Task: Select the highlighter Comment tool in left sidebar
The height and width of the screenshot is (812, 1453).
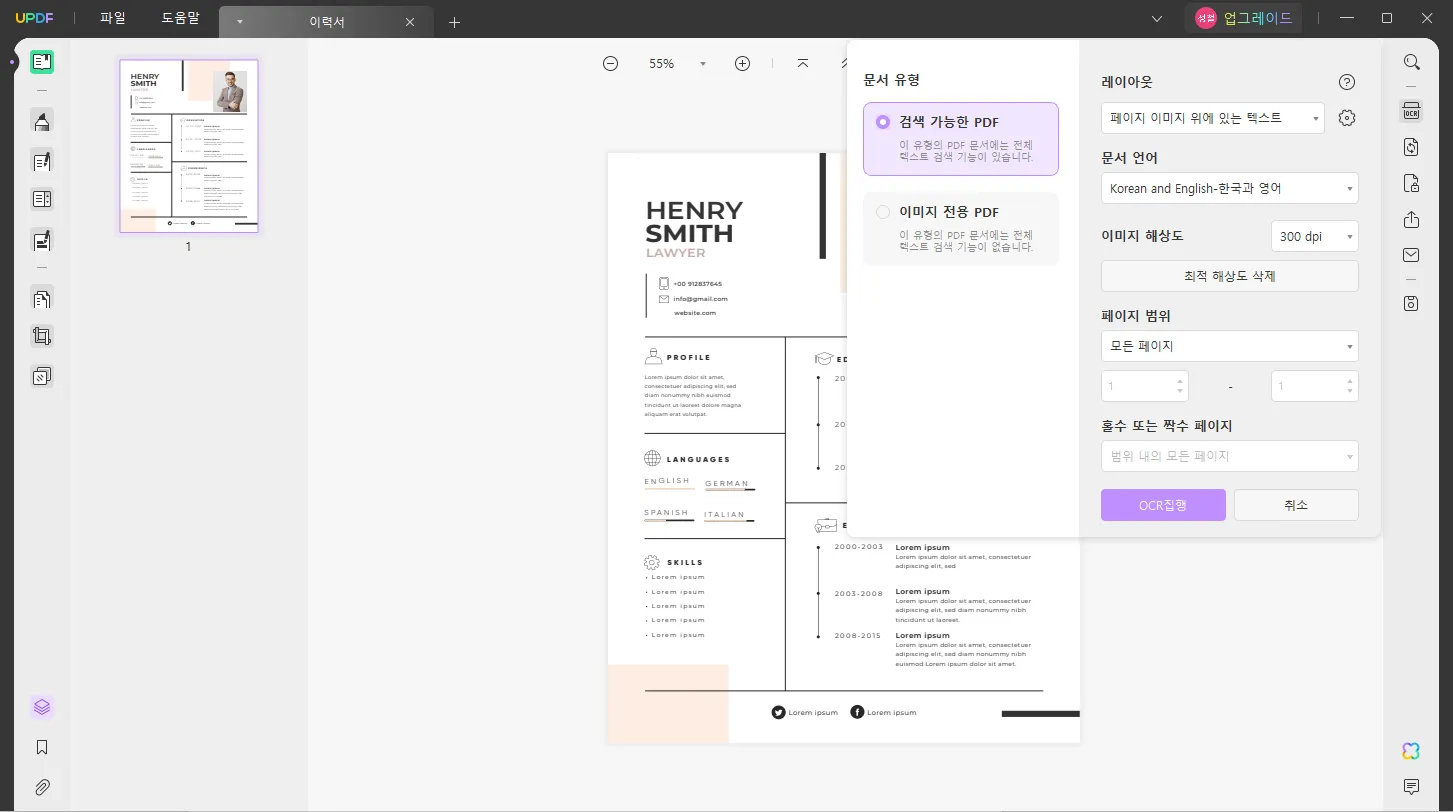Action: point(41,122)
